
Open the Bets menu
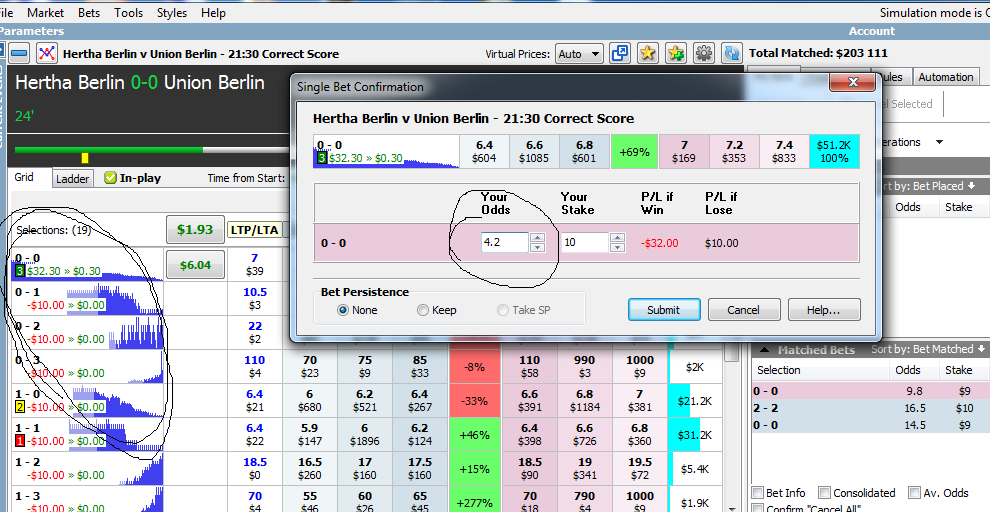[x=89, y=13]
